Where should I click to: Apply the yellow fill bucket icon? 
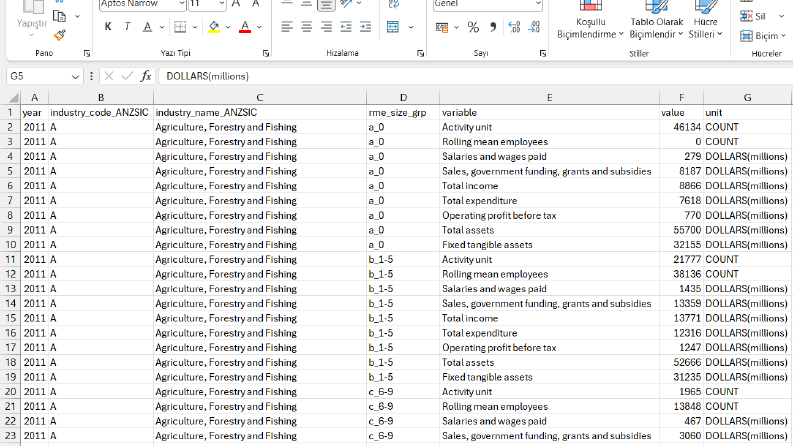click(214, 27)
